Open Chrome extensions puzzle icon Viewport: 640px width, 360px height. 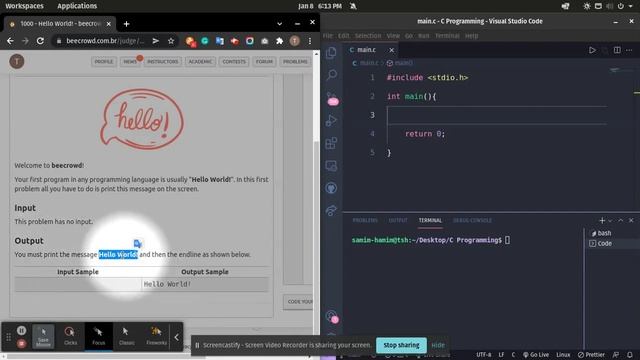coord(280,41)
